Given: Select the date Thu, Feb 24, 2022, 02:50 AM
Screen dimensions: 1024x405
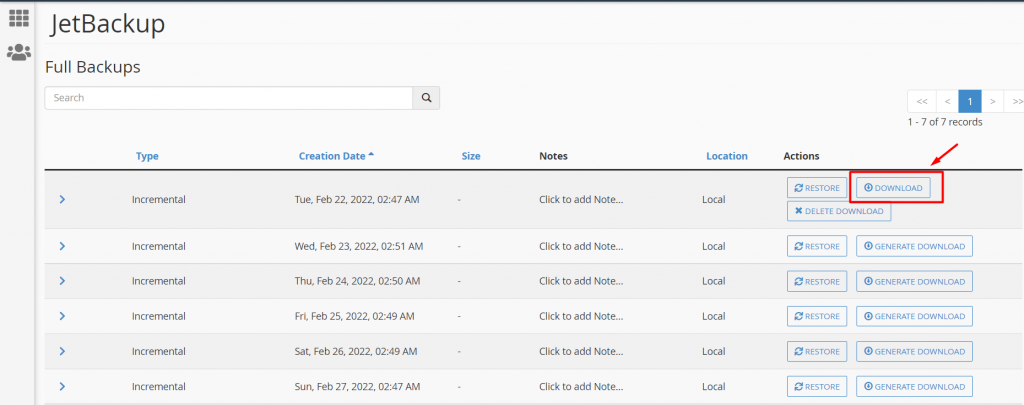Looking at the screenshot, I should click(x=357, y=281).
